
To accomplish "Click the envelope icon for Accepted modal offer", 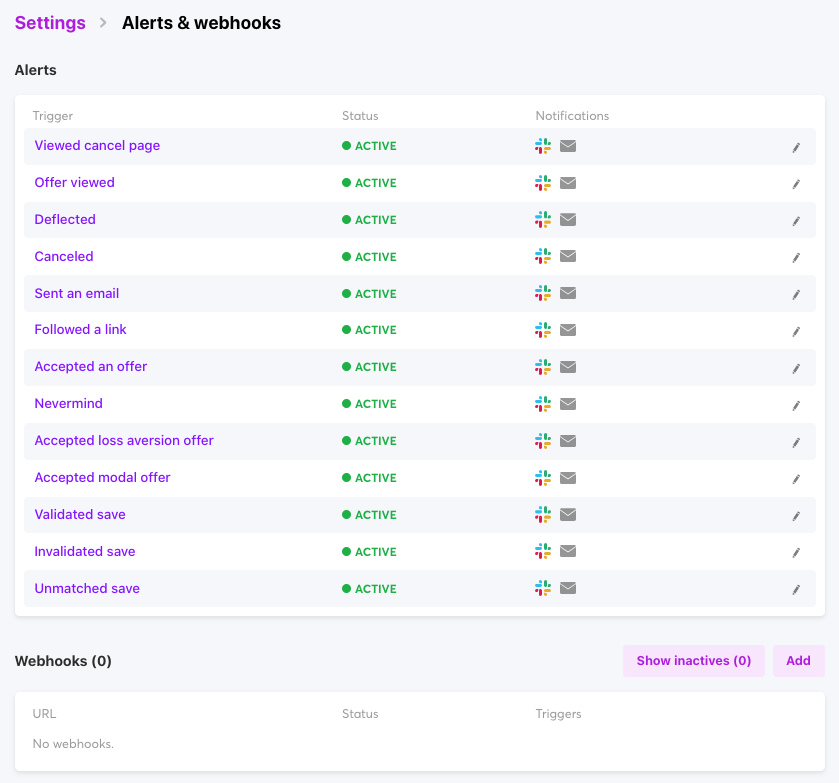I will 568,478.
